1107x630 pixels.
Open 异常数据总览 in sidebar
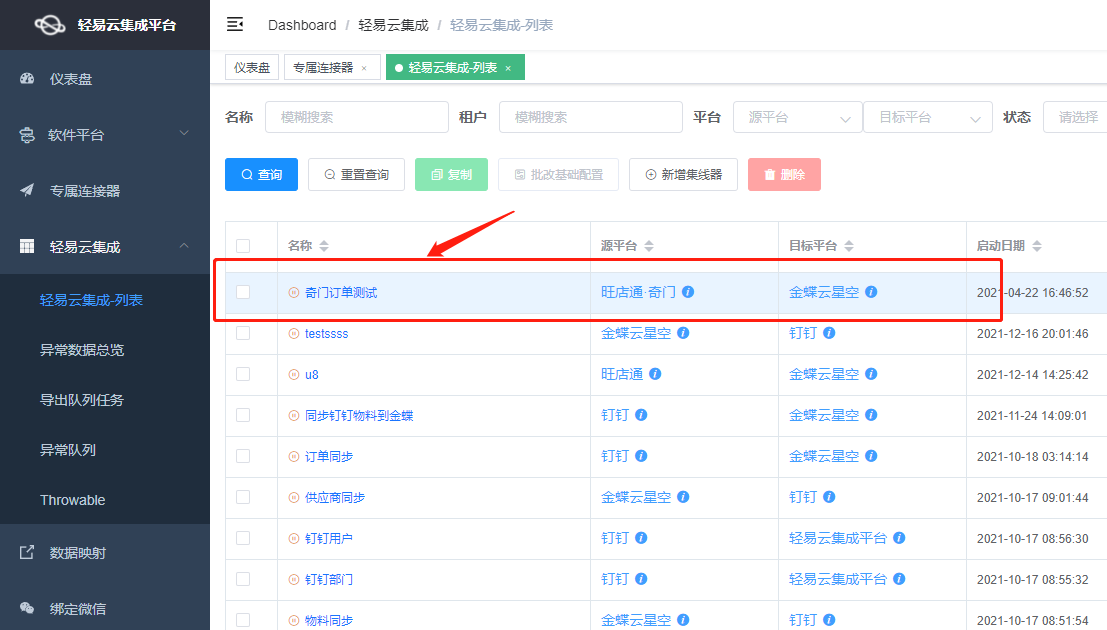click(x=104, y=350)
